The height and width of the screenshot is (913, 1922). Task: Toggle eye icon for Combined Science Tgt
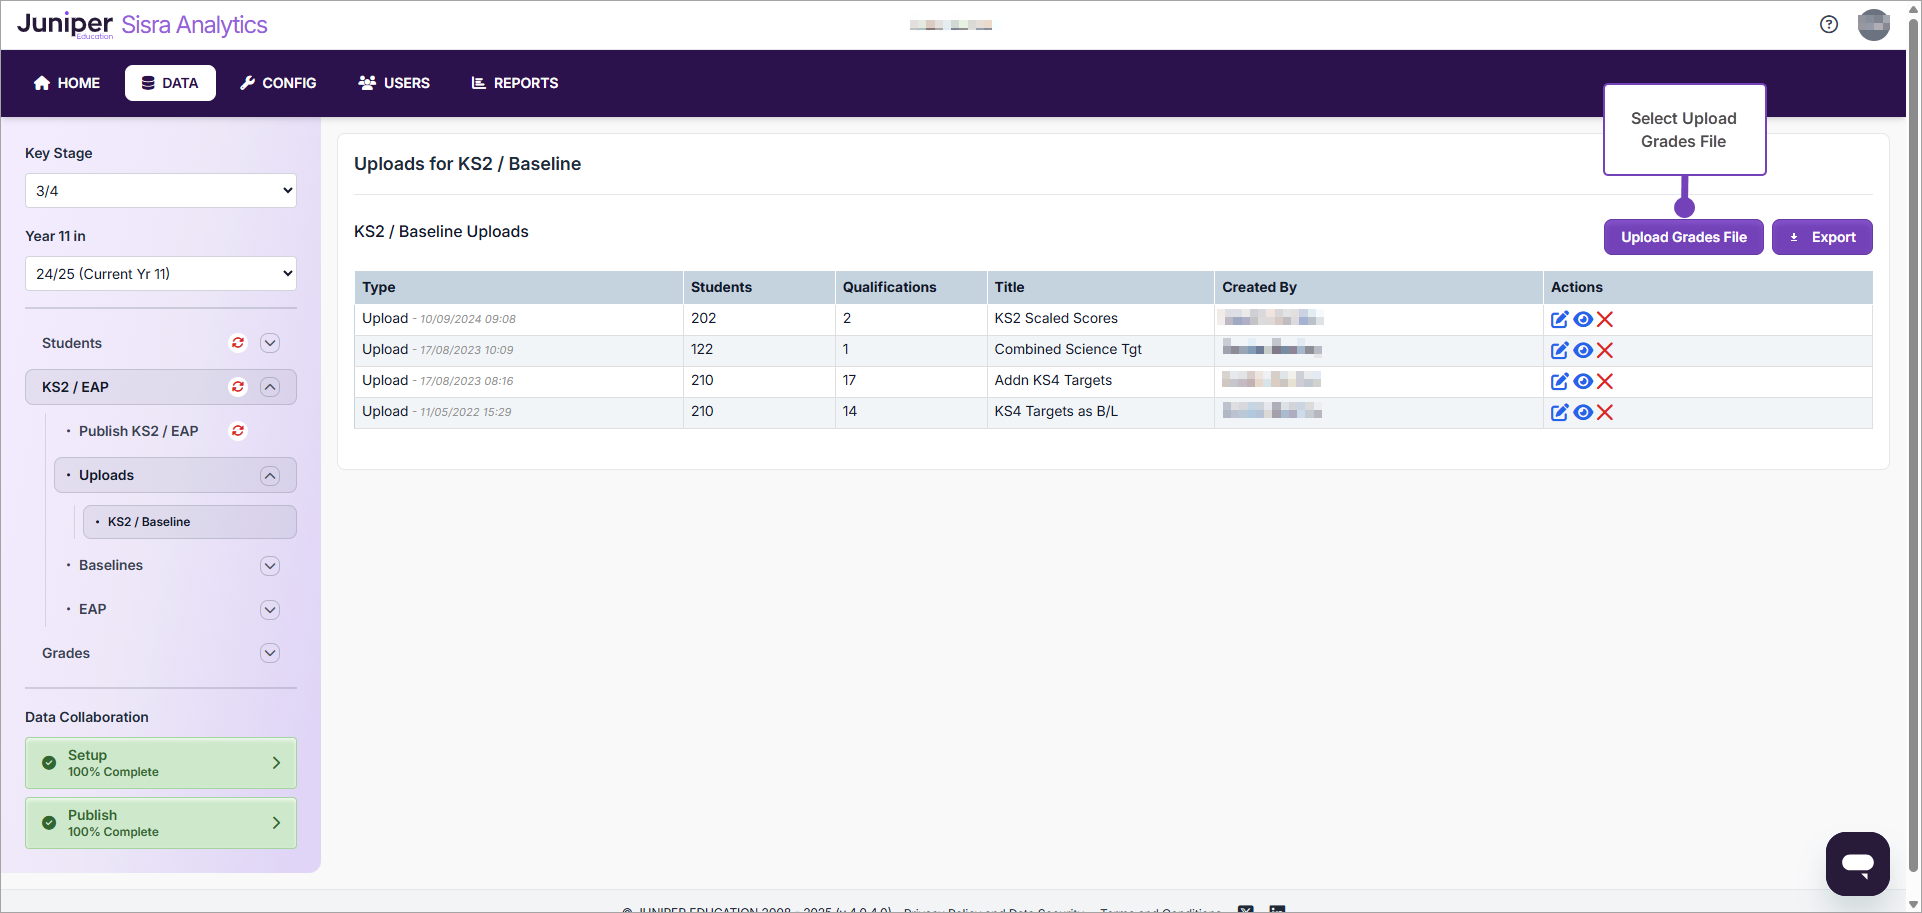(x=1582, y=350)
